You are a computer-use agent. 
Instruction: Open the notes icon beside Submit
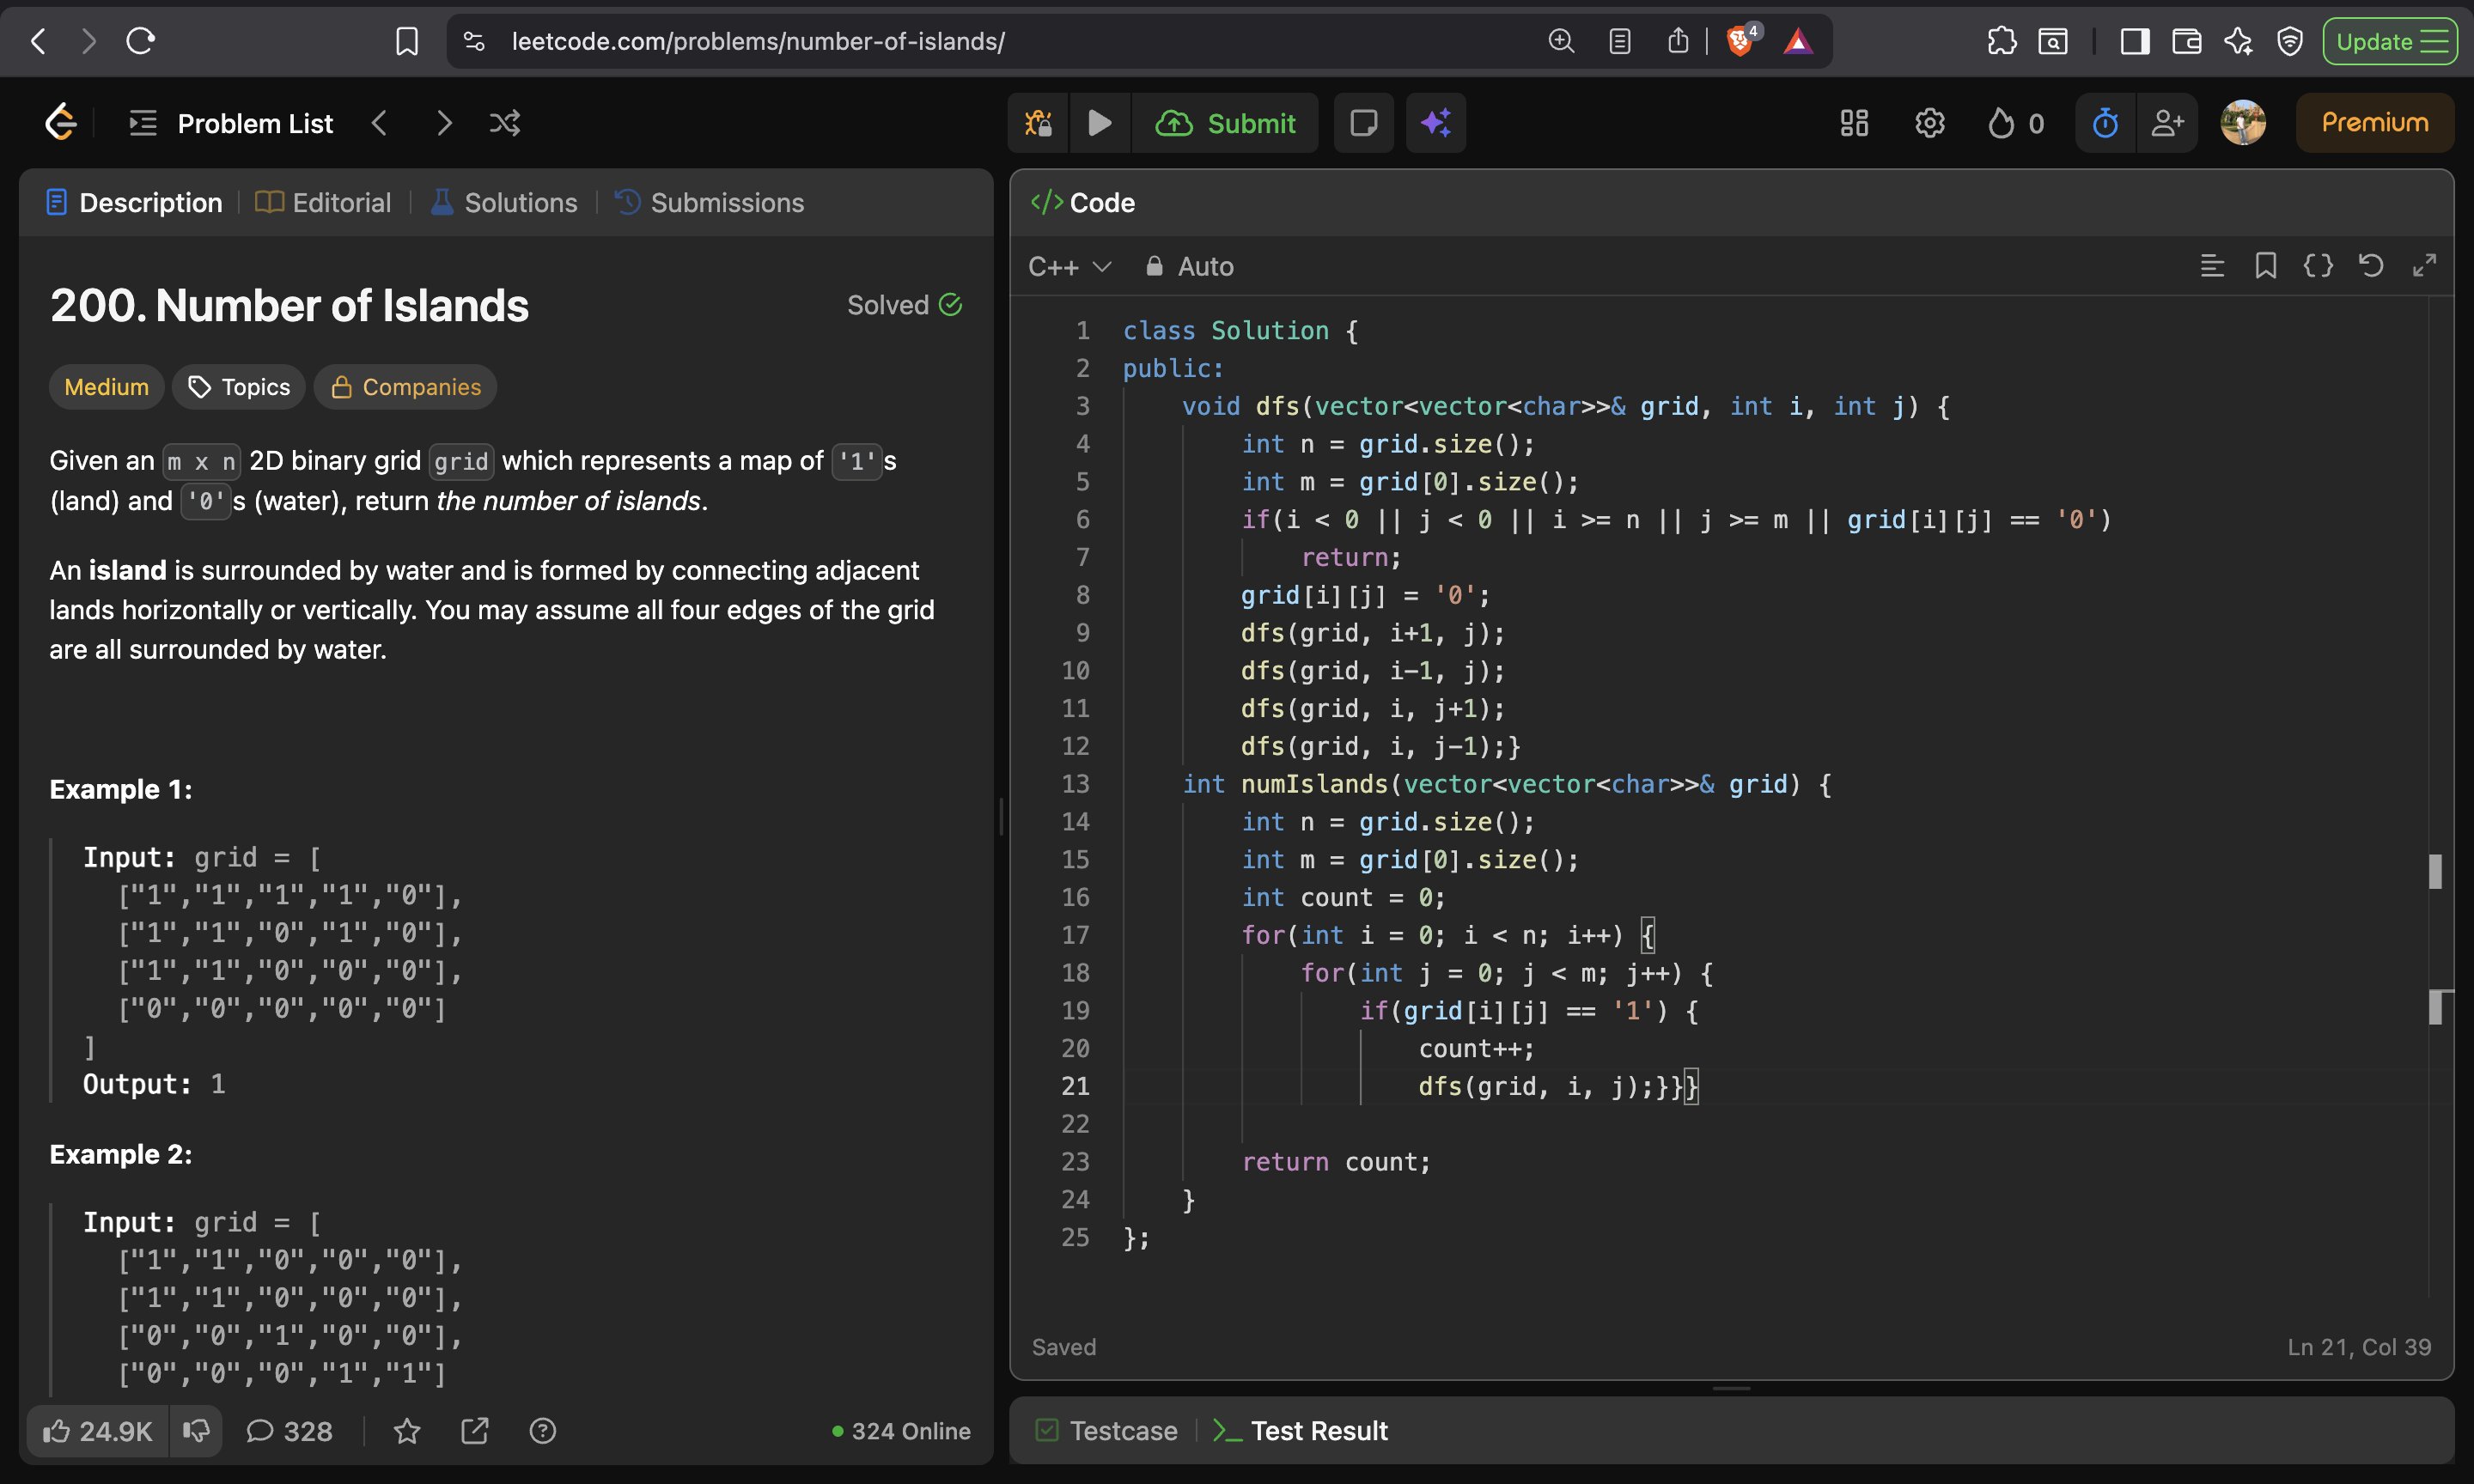tap(1363, 123)
